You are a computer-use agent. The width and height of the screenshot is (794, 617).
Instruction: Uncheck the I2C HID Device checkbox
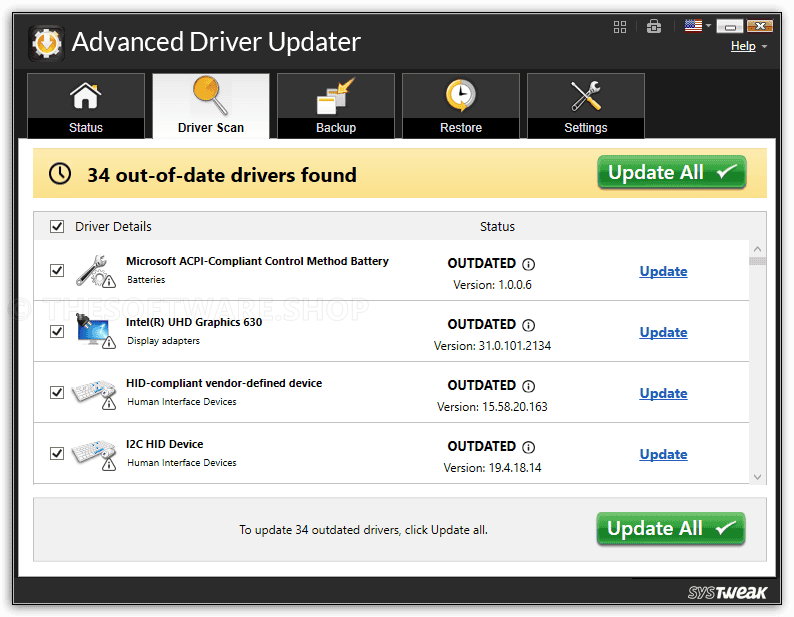(x=57, y=453)
